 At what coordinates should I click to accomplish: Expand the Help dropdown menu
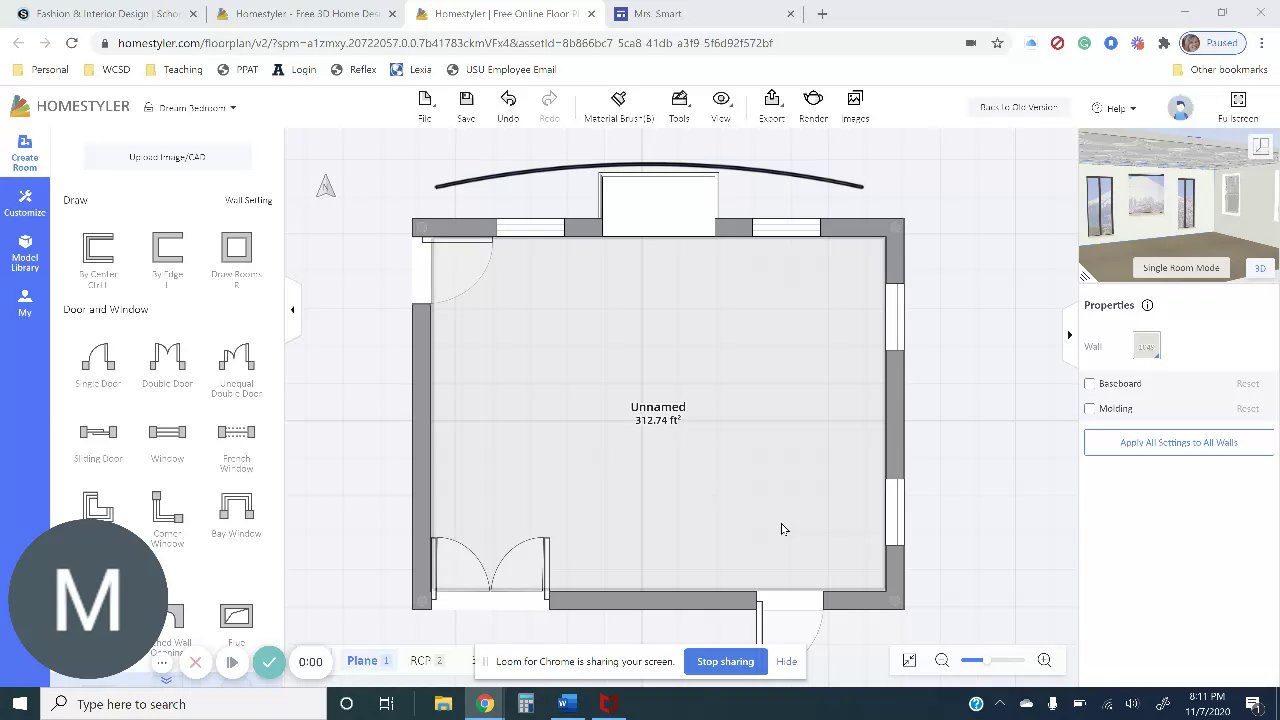pos(1113,108)
